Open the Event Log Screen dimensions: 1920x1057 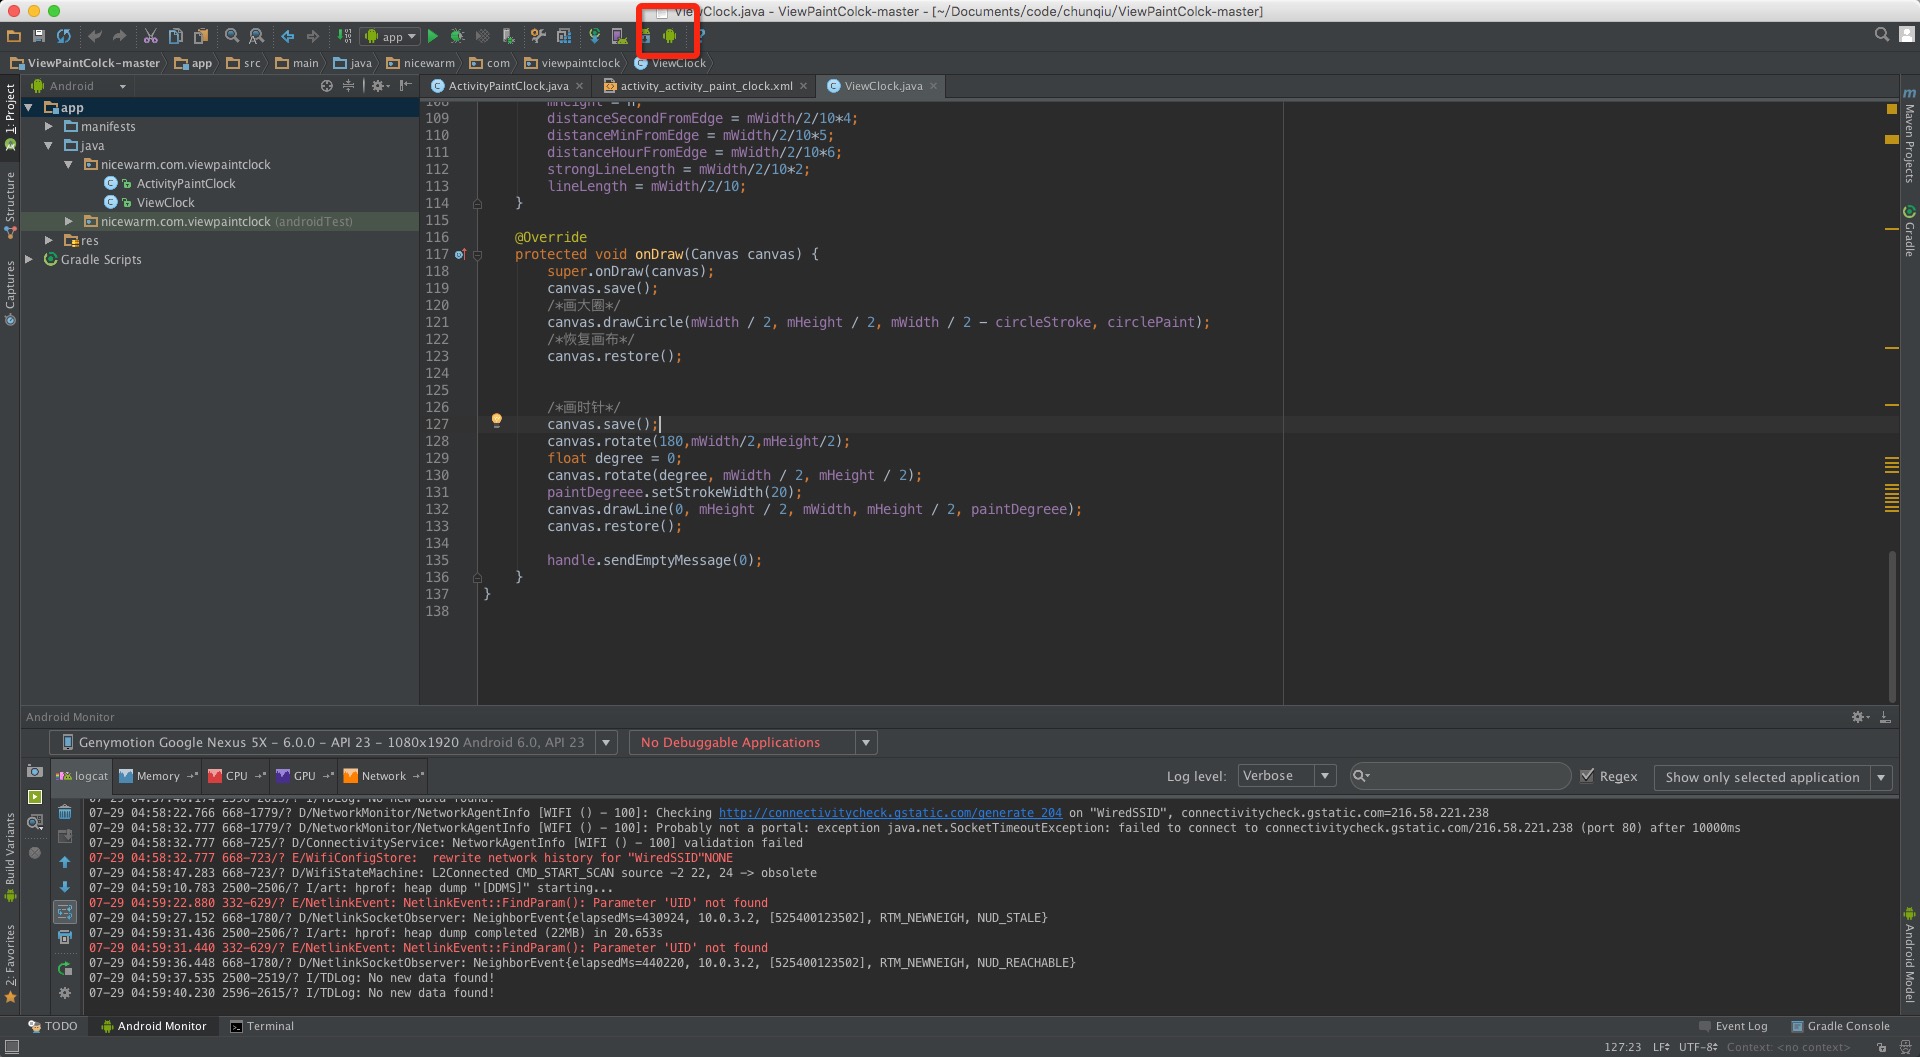point(1733,1026)
